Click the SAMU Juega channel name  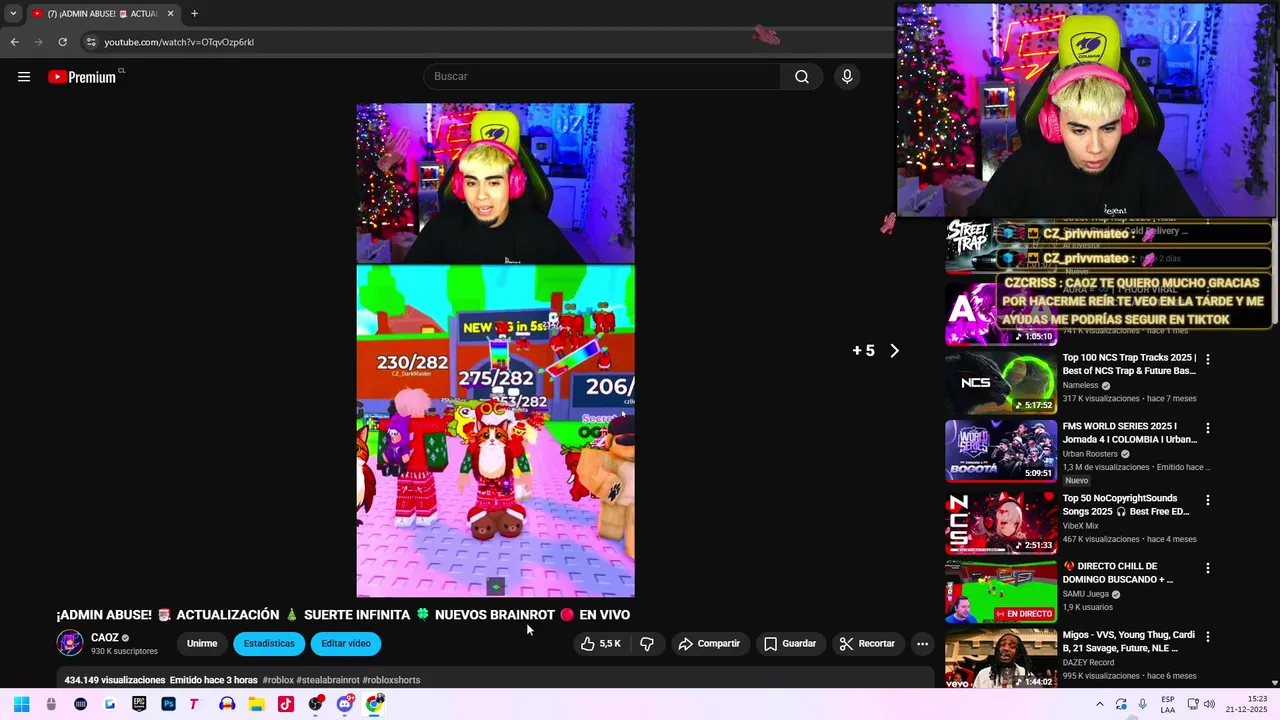(1086, 594)
